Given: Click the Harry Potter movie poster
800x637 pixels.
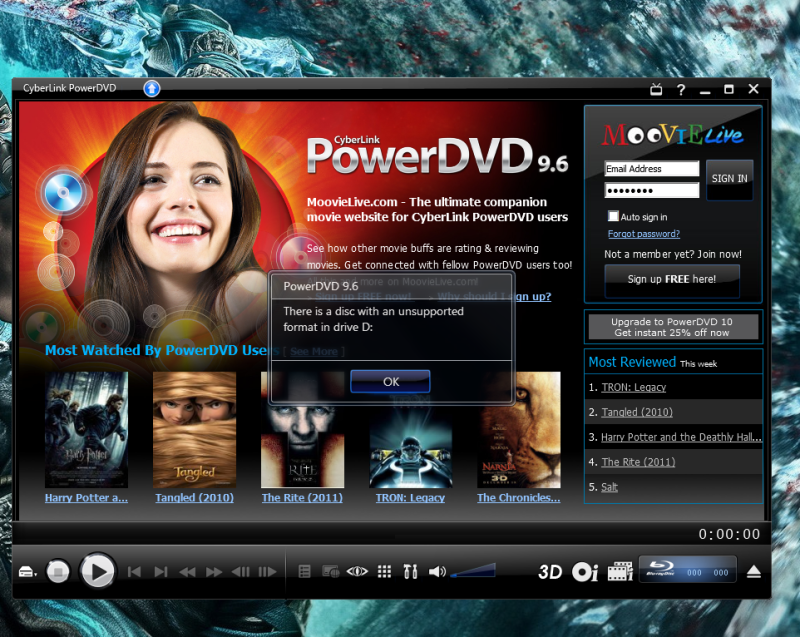Looking at the screenshot, I should click(x=86, y=429).
